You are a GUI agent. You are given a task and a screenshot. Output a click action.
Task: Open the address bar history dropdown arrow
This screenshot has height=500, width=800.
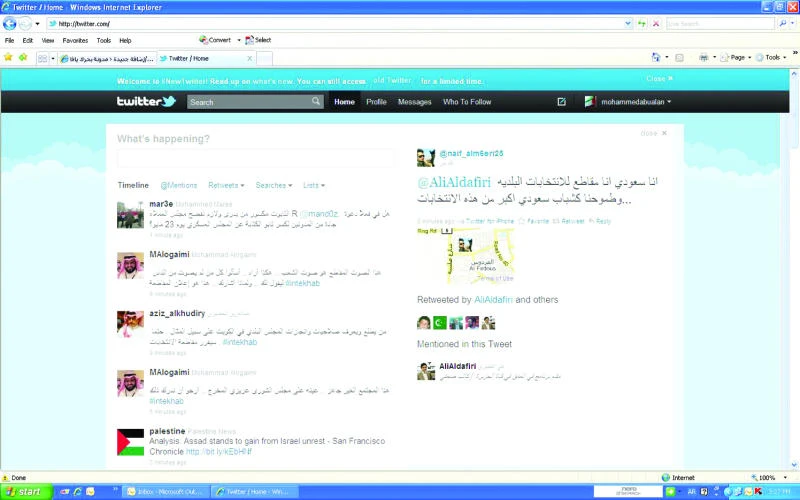628,23
